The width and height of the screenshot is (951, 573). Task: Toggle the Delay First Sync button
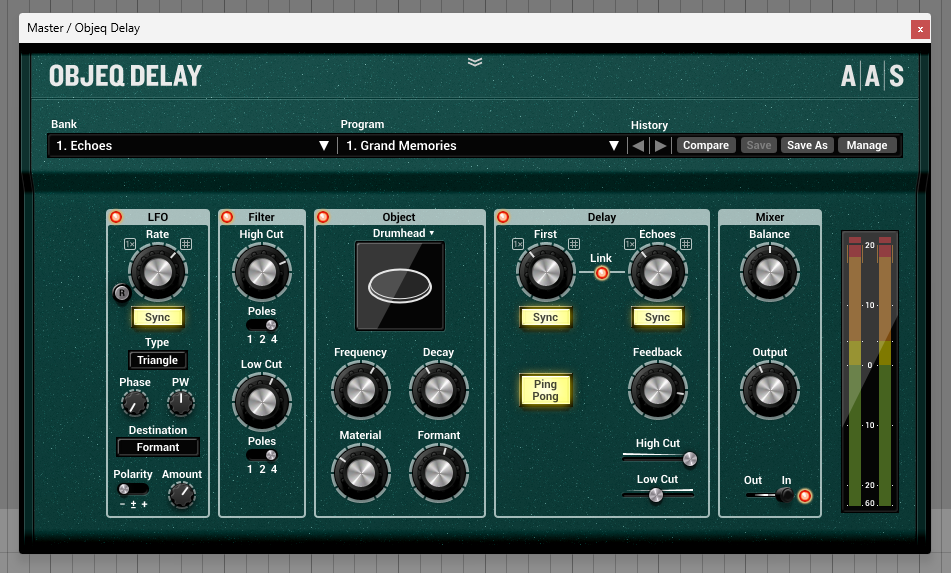pos(545,317)
